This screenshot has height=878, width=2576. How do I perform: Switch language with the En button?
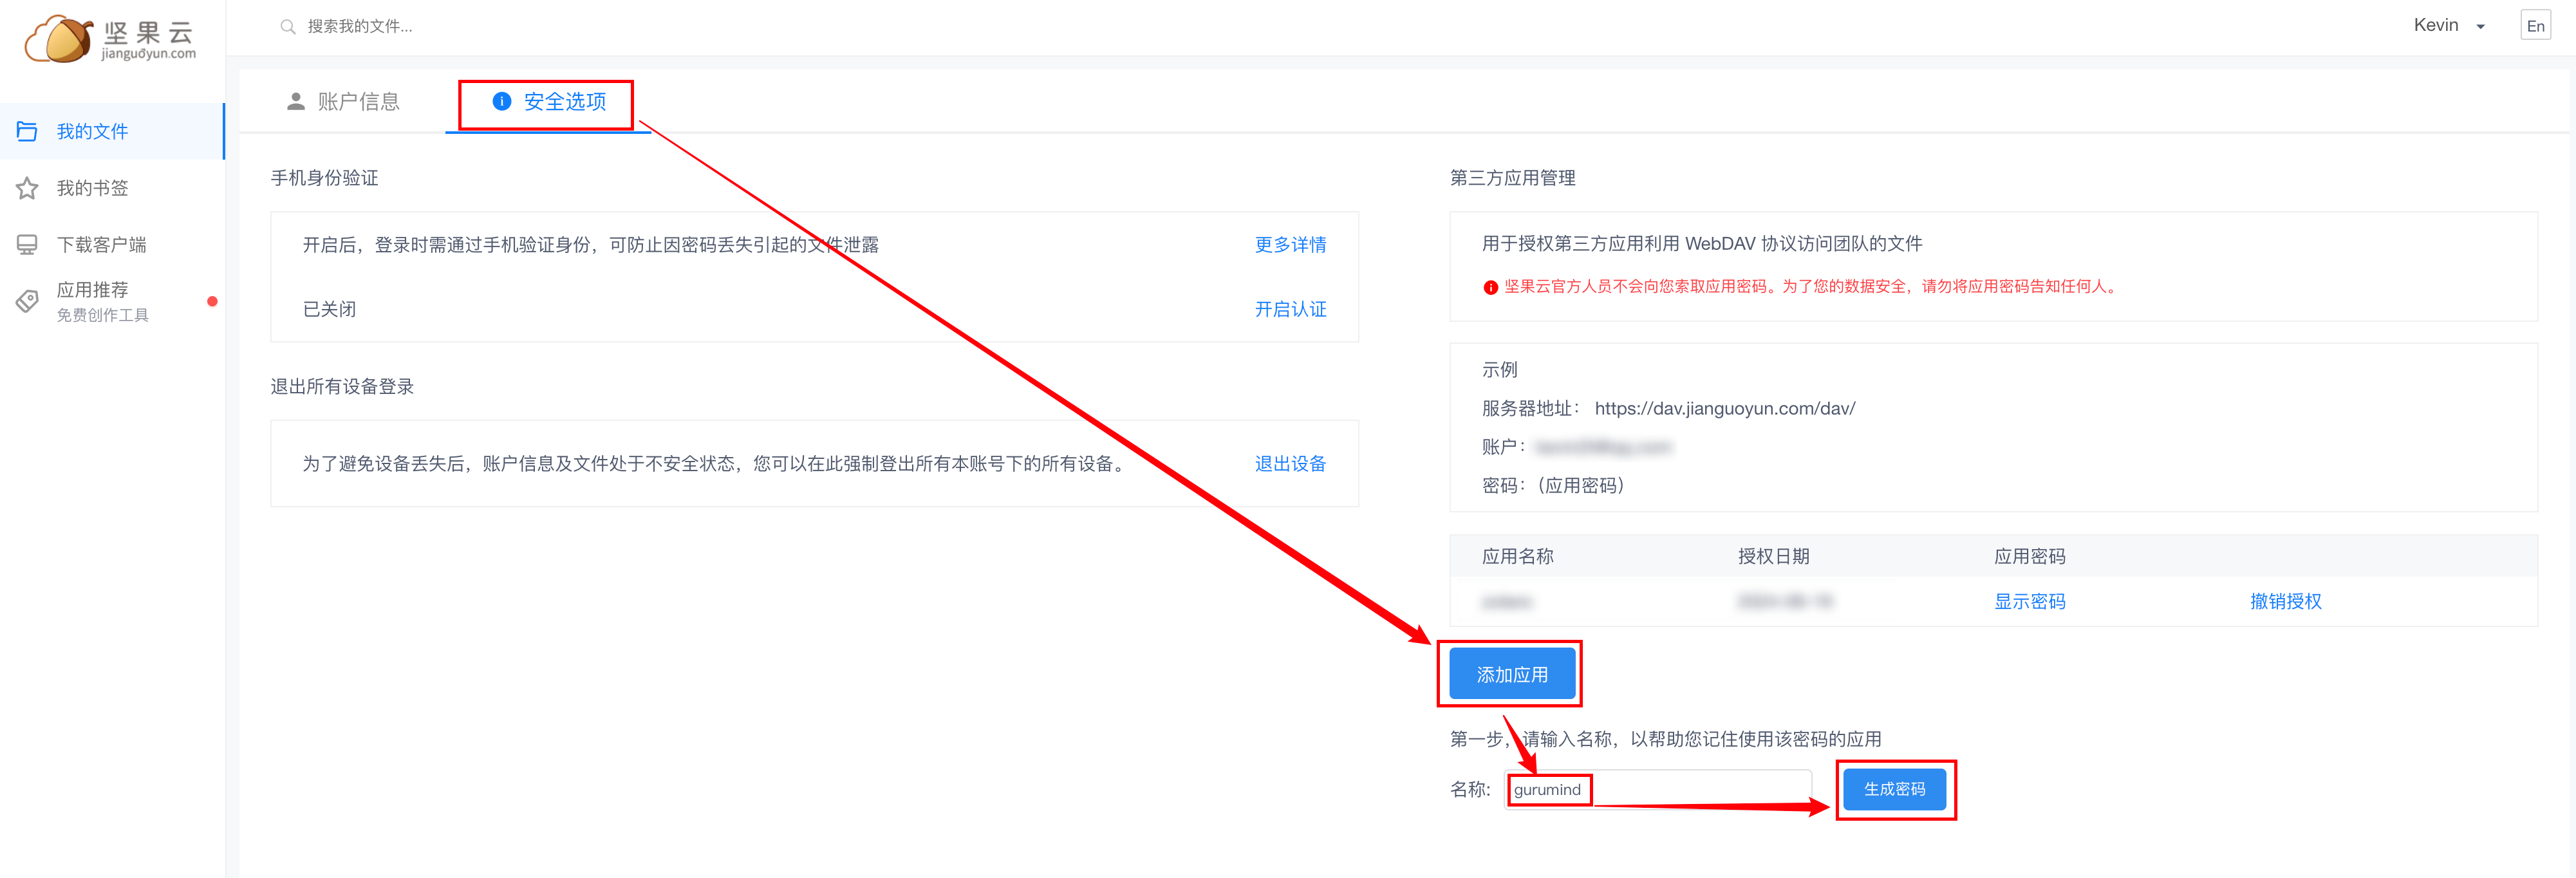point(2535,26)
